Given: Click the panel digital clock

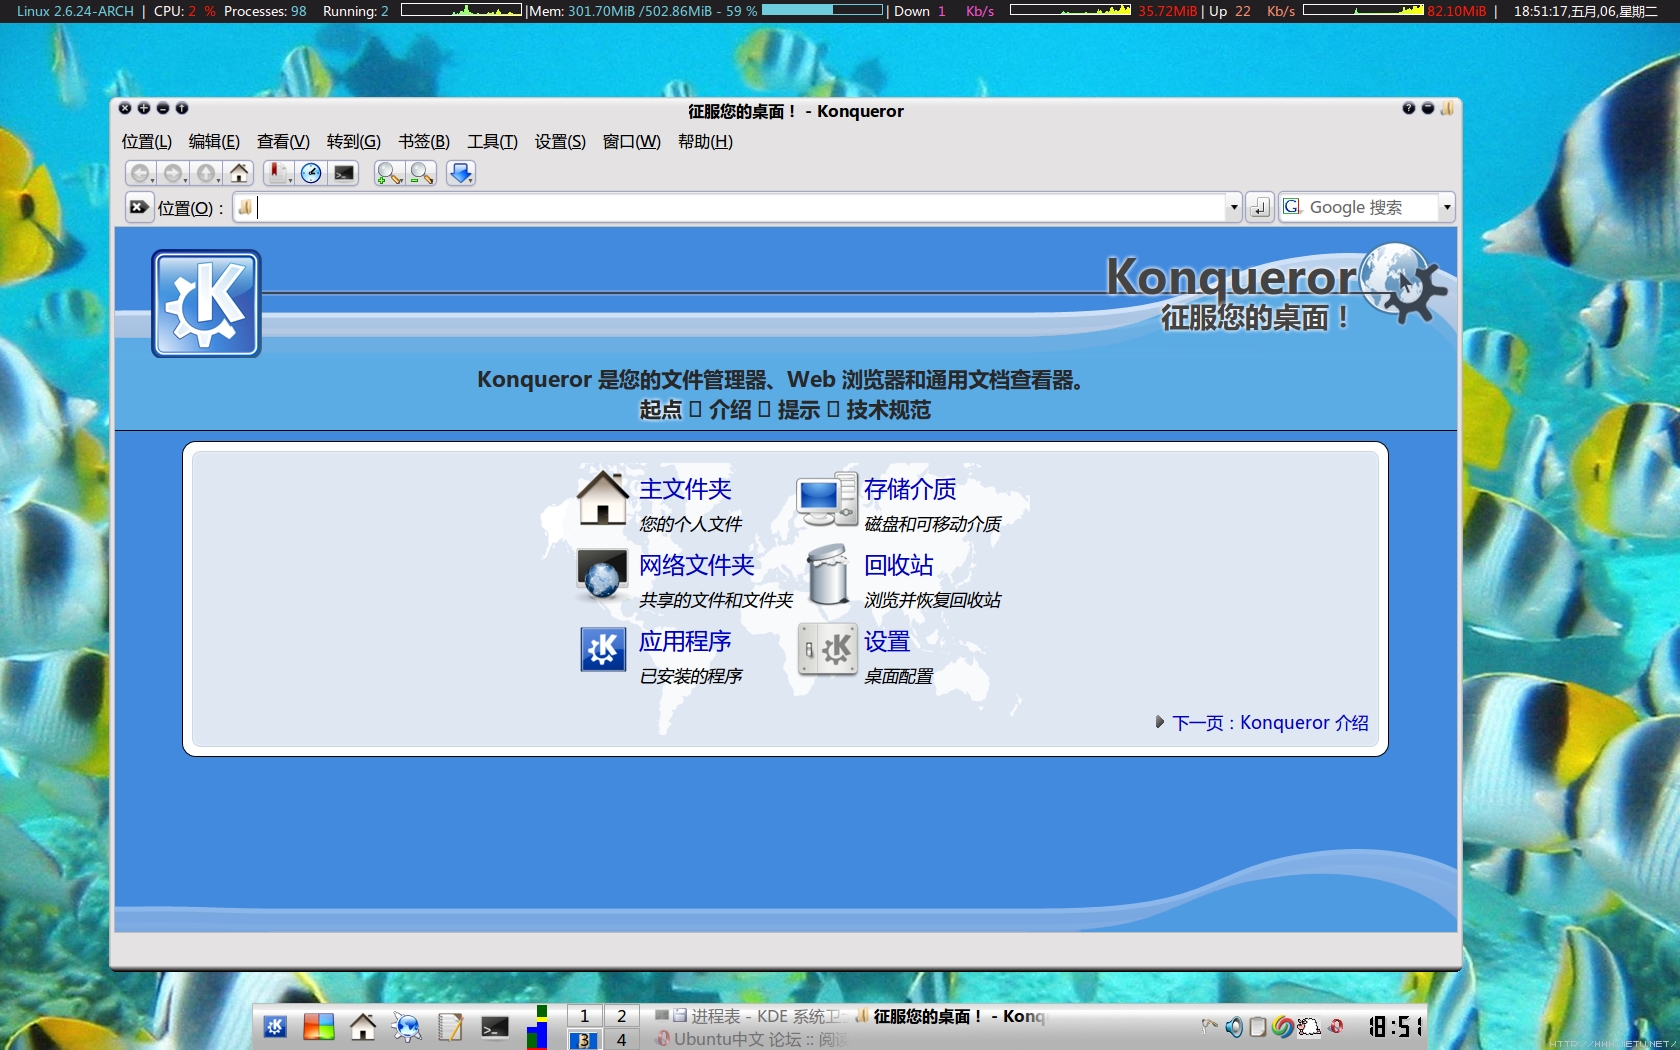Looking at the screenshot, I should (x=1395, y=1027).
